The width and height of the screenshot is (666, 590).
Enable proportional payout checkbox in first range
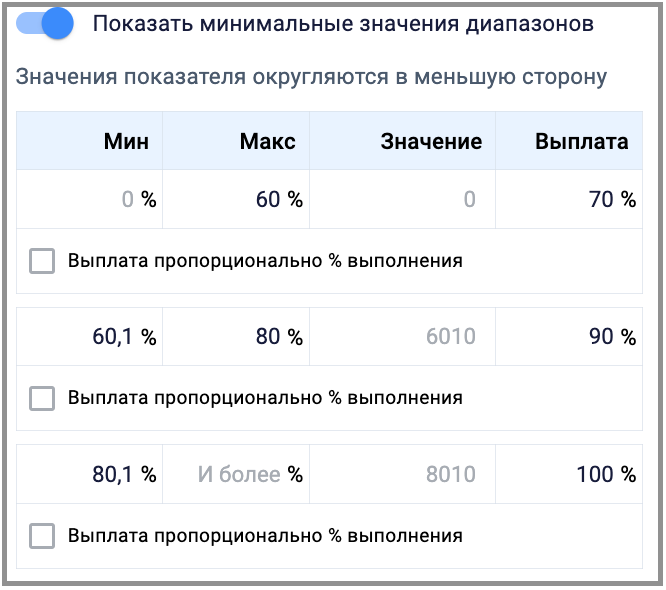42,262
